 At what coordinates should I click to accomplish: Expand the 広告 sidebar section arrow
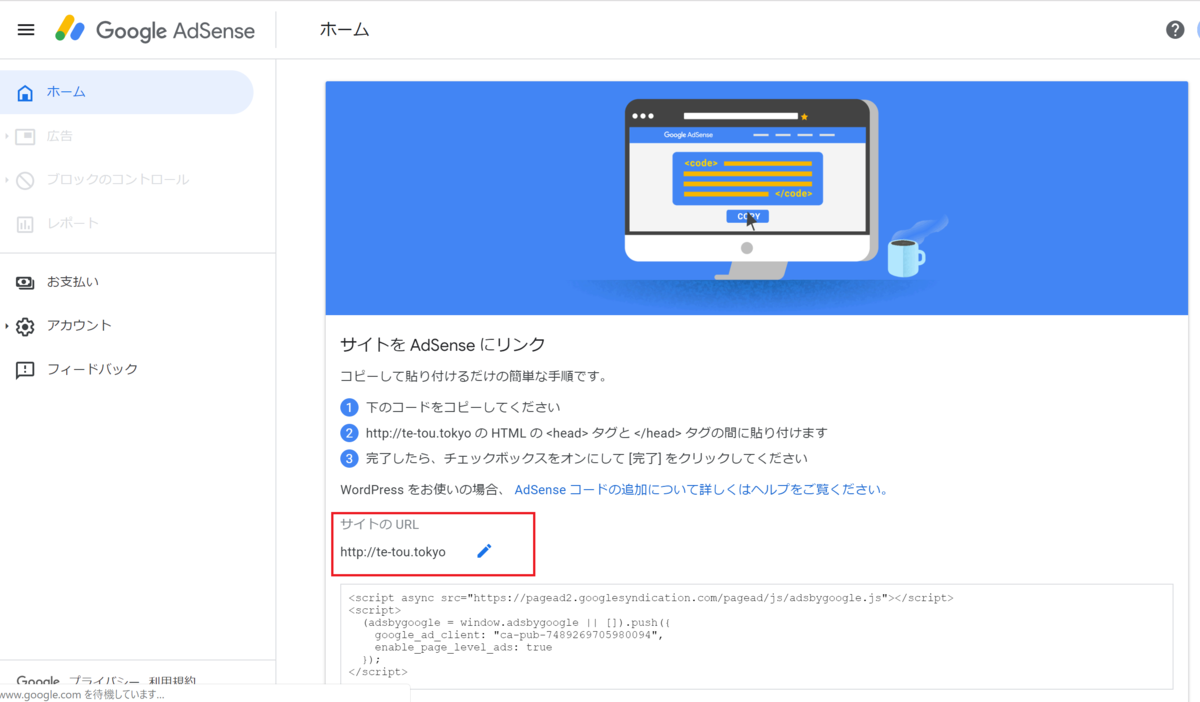7,136
